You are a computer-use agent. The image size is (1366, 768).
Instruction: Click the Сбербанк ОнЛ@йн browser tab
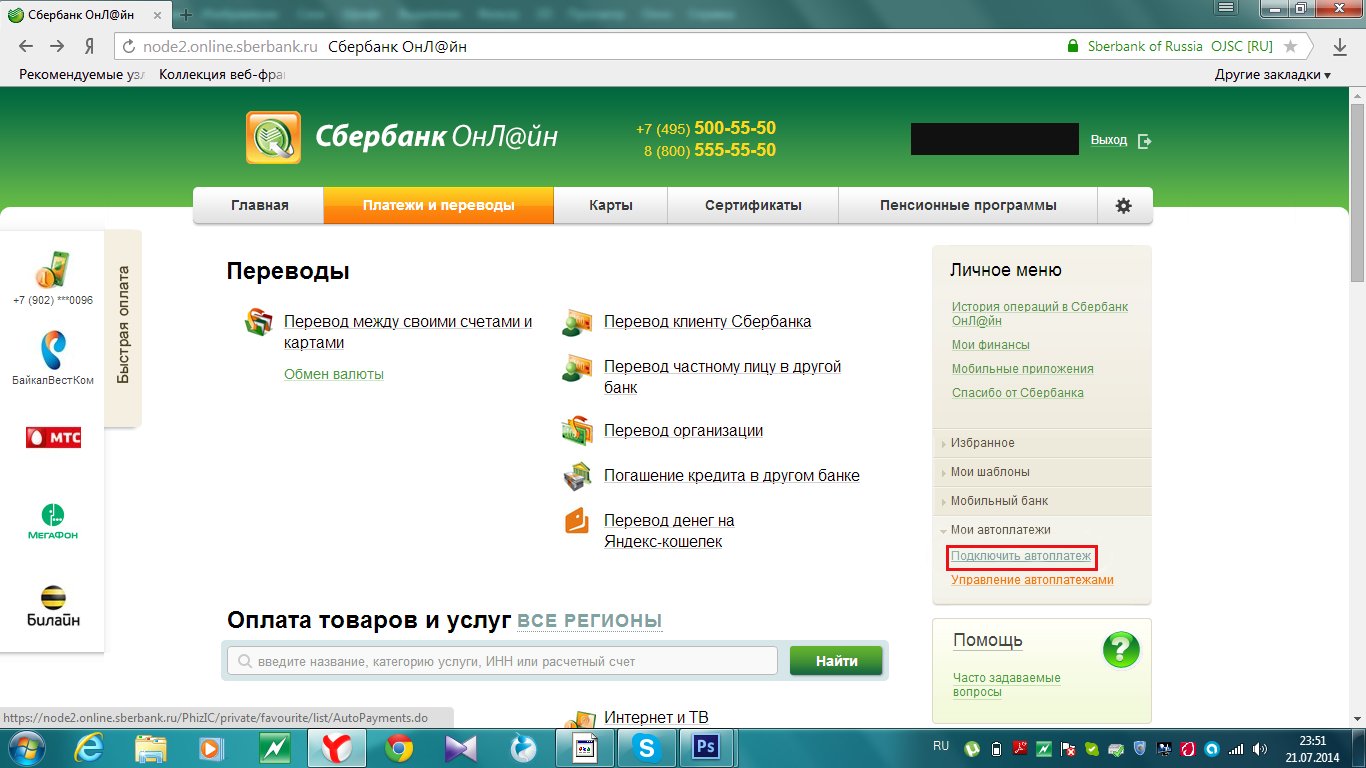[x=86, y=15]
